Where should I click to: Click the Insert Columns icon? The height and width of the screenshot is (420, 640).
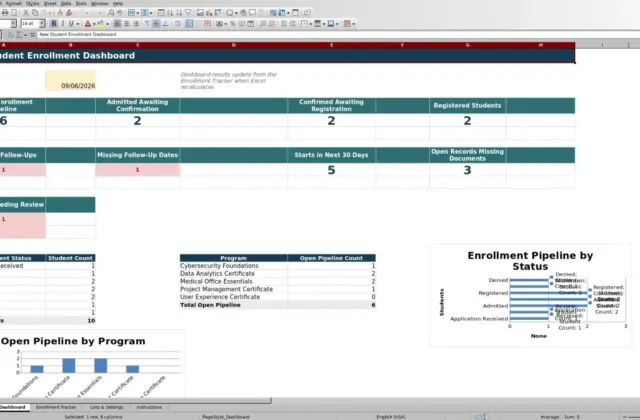pyautogui.click(x=144, y=13)
